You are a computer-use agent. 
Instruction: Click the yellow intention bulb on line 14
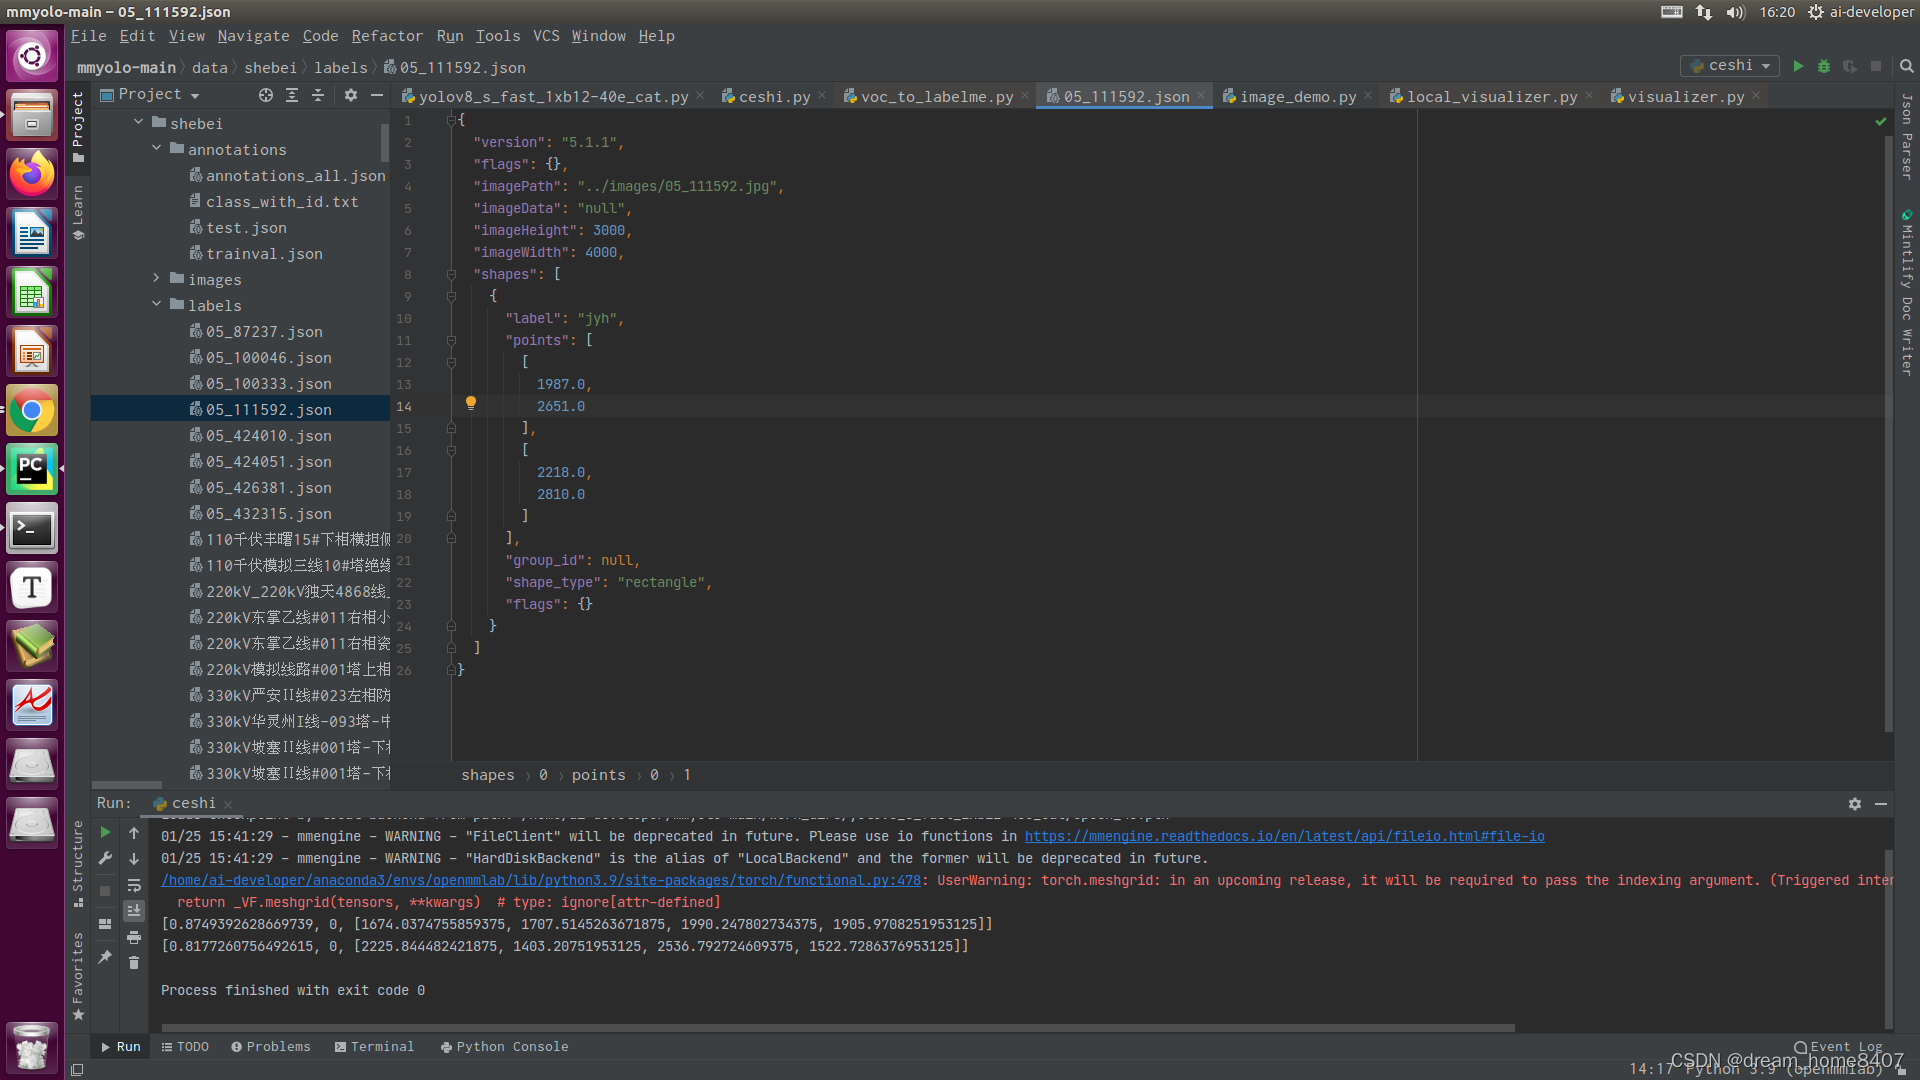coord(471,404)
